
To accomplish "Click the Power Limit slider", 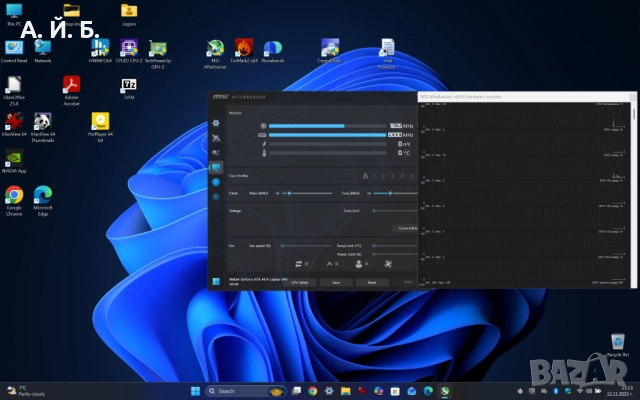I will click(395, 254).
